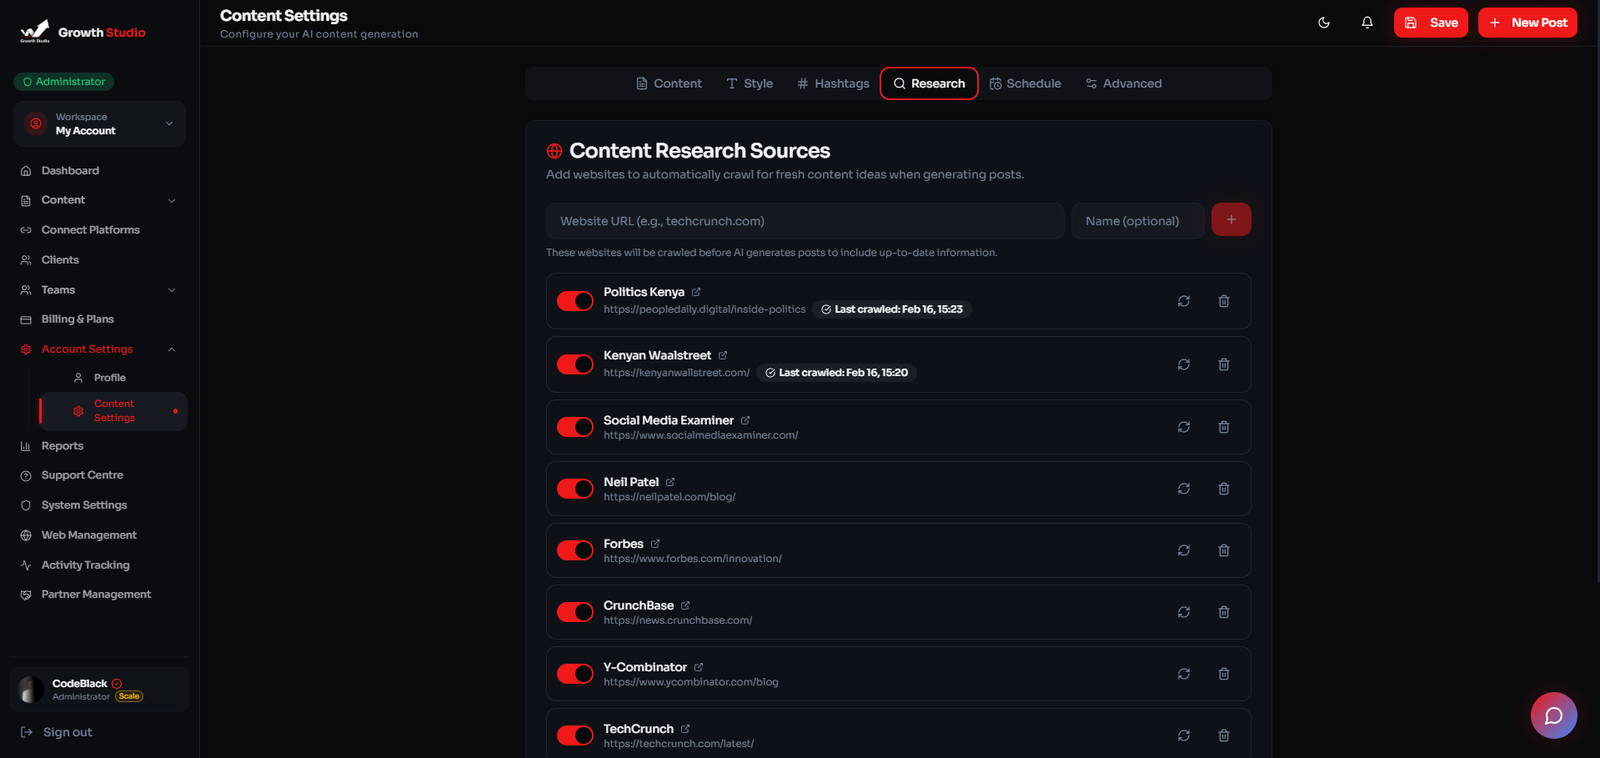The width and height of the screenshot is (1600, 758).
Task: Delete the Forbes source
Action: (x=1224, y=550)
